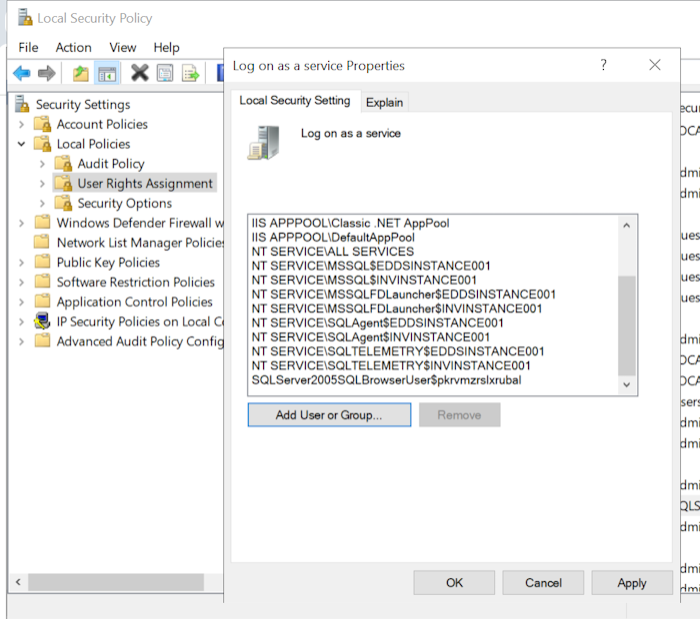Toggle the Show/Hide Console Tree icon
Image resolution: width=700 pixels, height=619 pixels.
(107, 73)
